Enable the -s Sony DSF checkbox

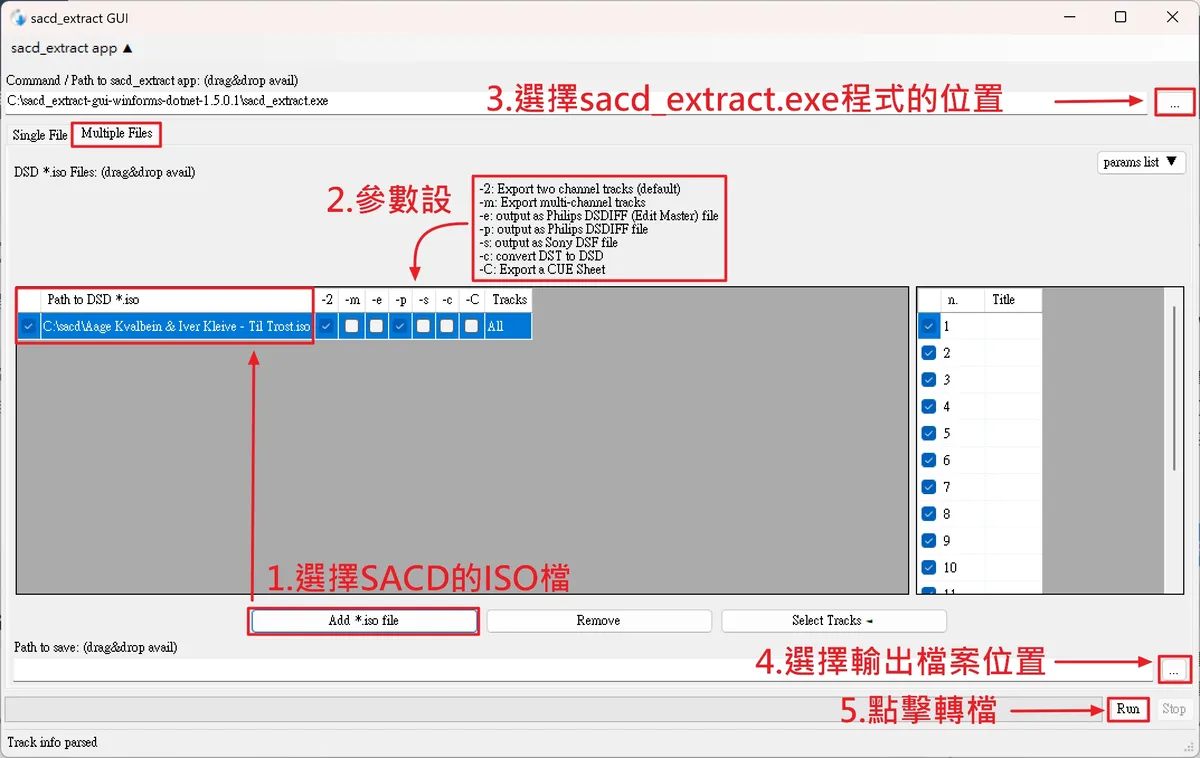pyautogui.click(x=424, y=326)
